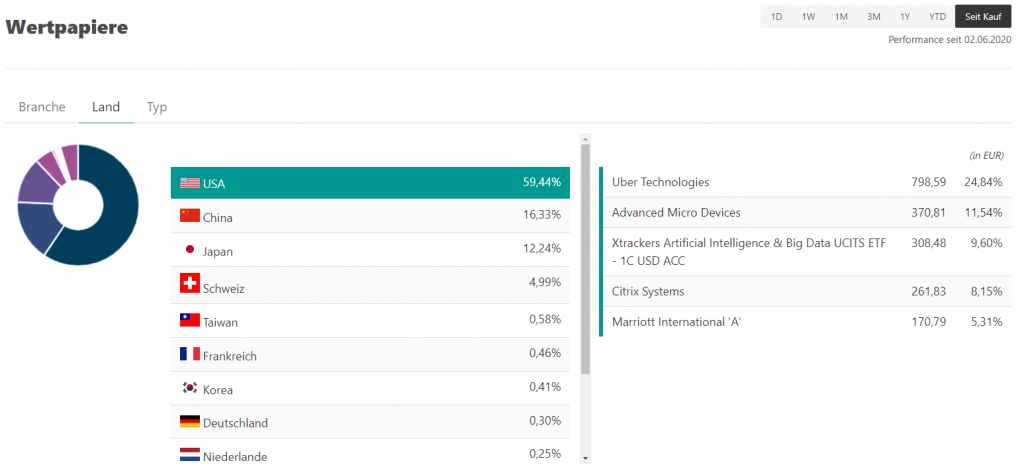Click the Frankreich flag icon
This screenshot has width=1024, height=467.
pos(190,354)
